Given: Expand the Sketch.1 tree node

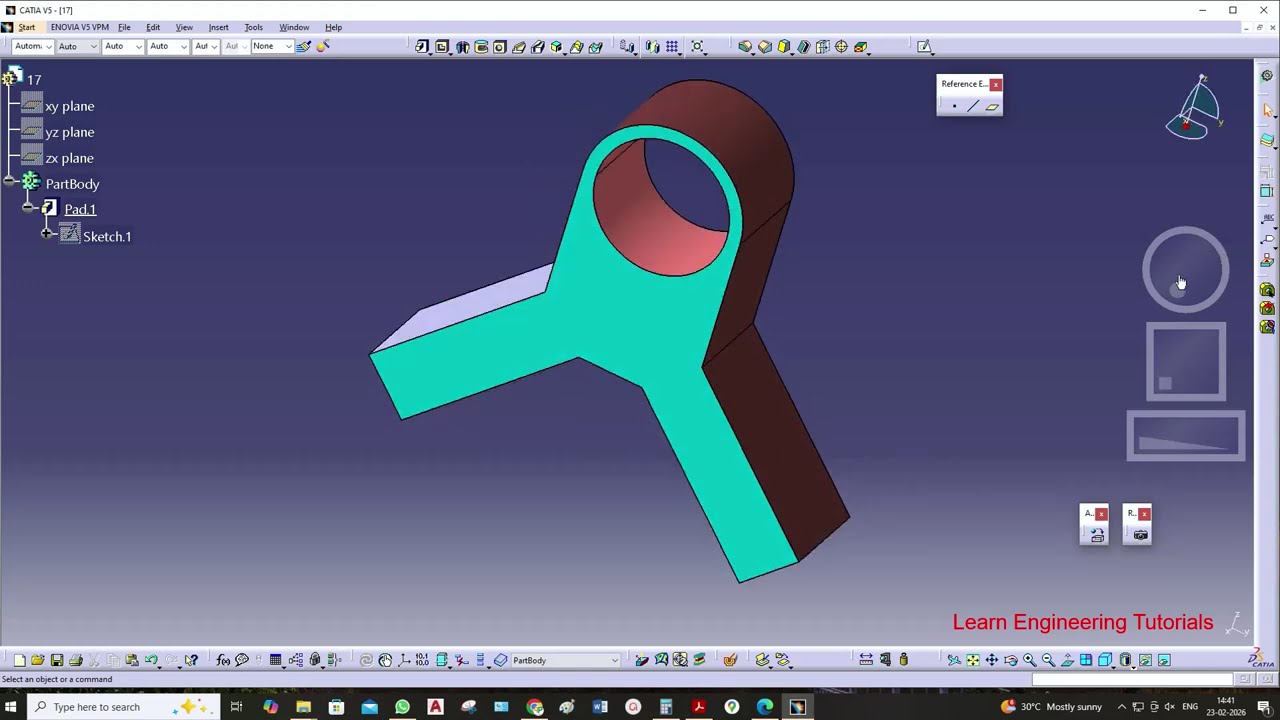Looking at the screenshot, I should pyautogui.click(x=46, y=234).
